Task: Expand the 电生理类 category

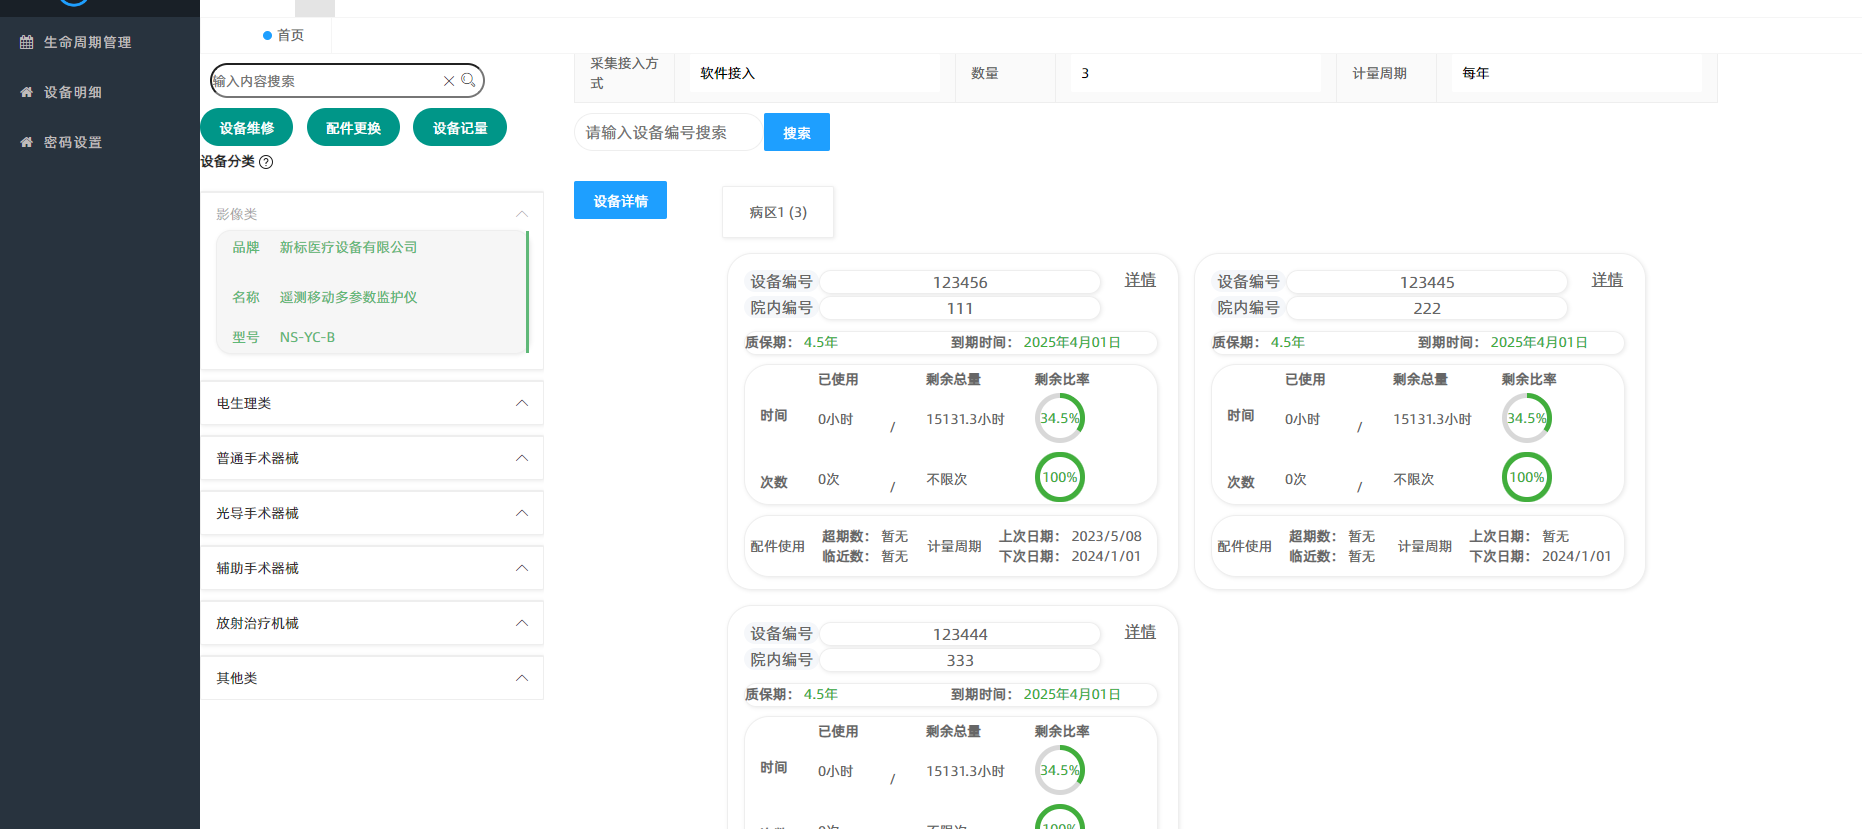Action: tap(372, 403)
